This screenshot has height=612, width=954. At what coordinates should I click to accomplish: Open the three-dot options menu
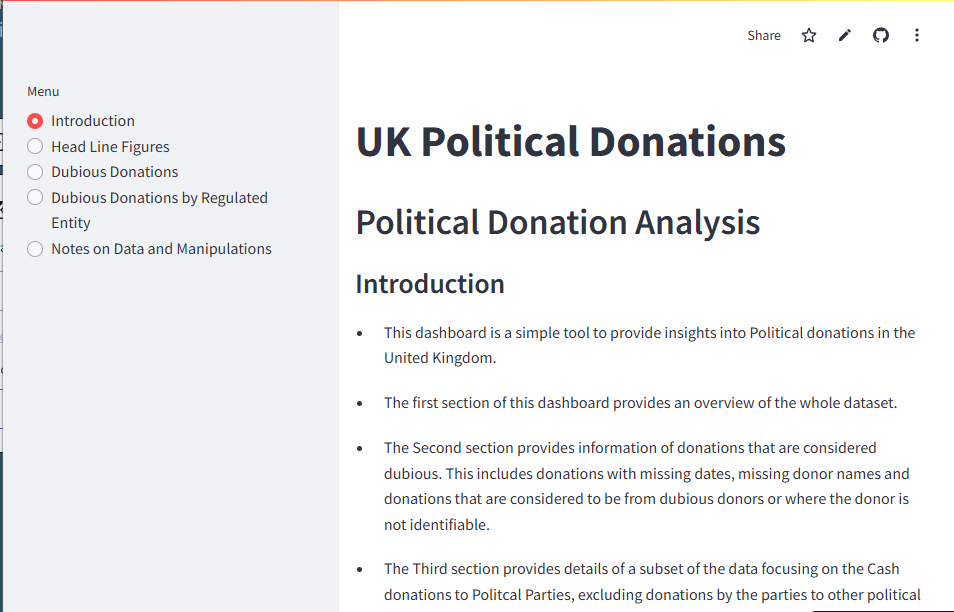click(x=917, y=35)
